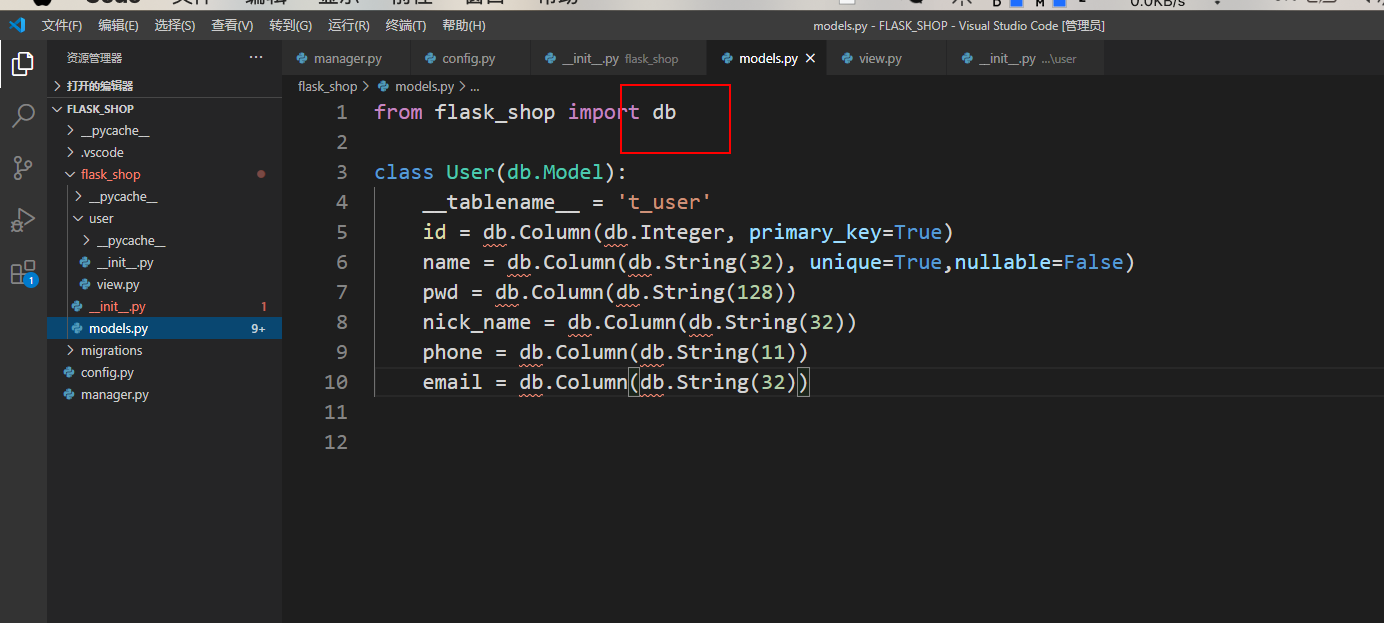Expand the migrations folder
This screenshot has height=623, width=1384.
click(x=164, y=350)
